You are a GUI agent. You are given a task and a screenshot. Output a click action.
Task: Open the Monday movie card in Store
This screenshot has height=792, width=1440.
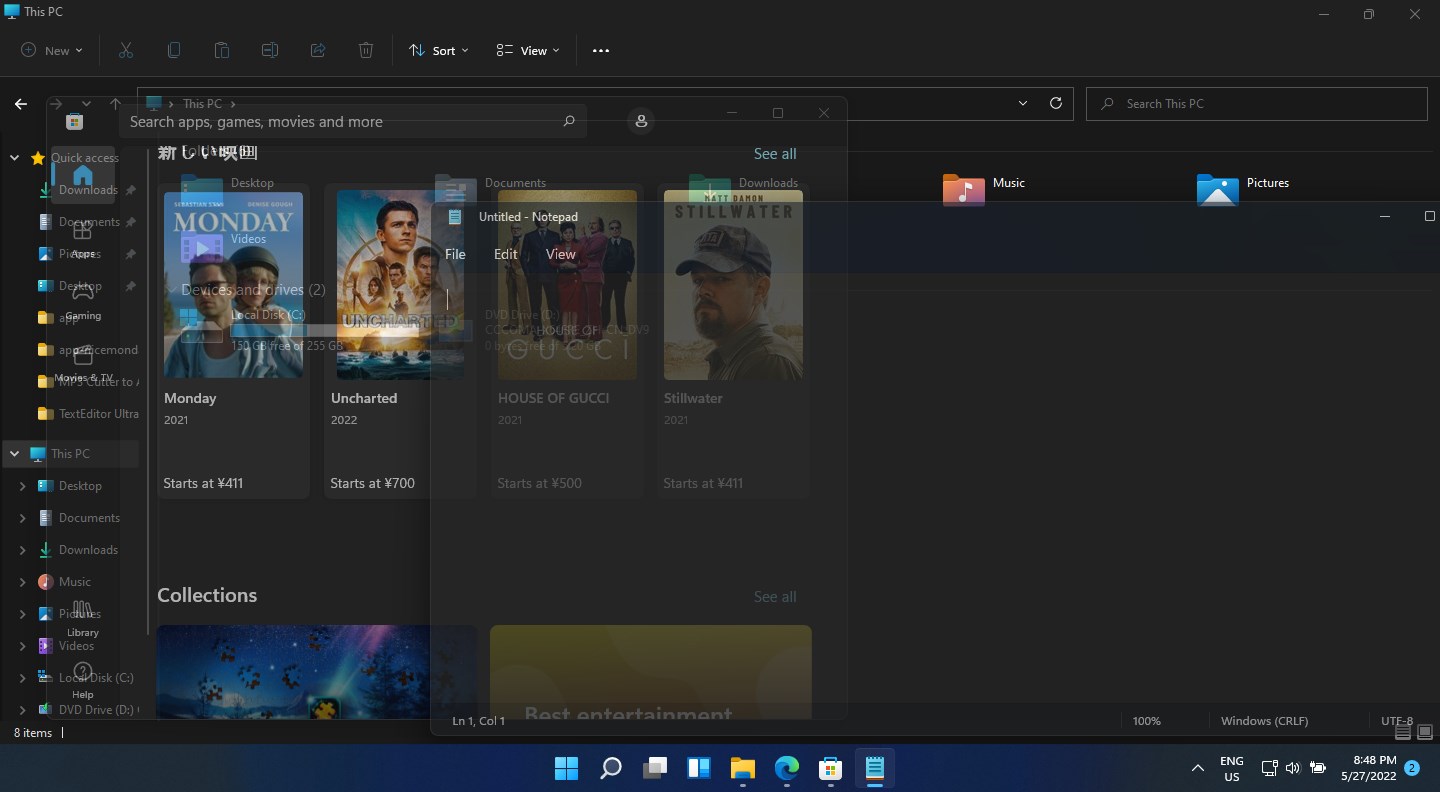[x=233, y=341]
